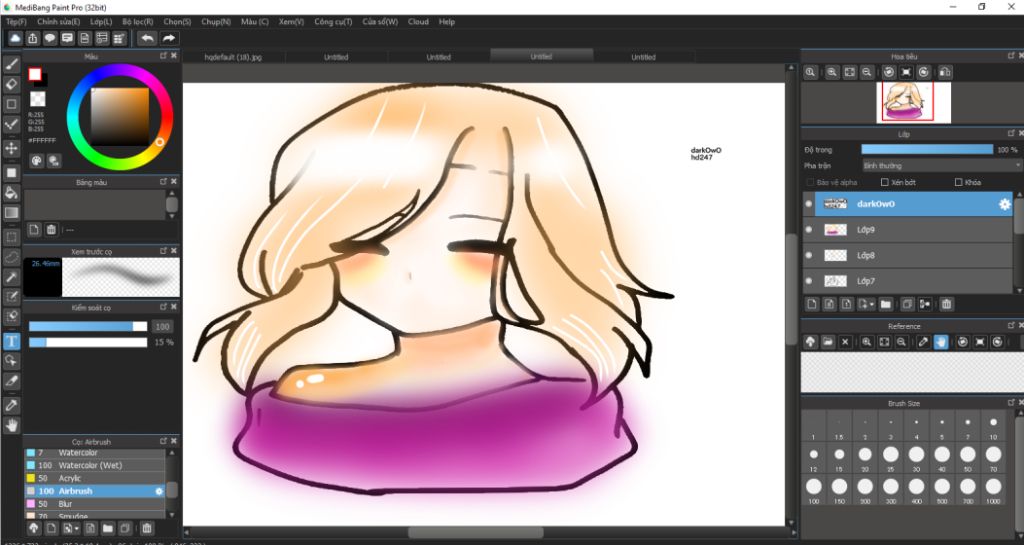Click the brush size slider showing 100
1024x545 pixels.
[x=88, y=326]
